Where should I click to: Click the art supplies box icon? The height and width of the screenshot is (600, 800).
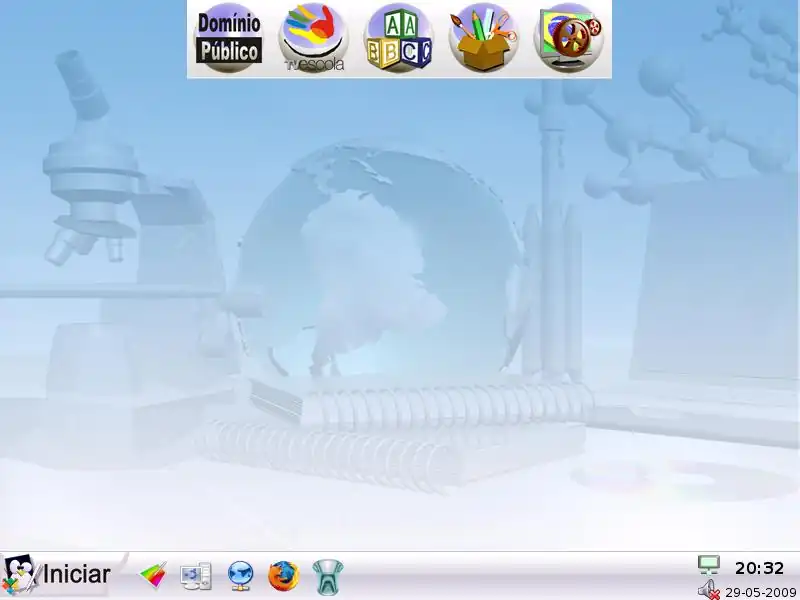483,38
